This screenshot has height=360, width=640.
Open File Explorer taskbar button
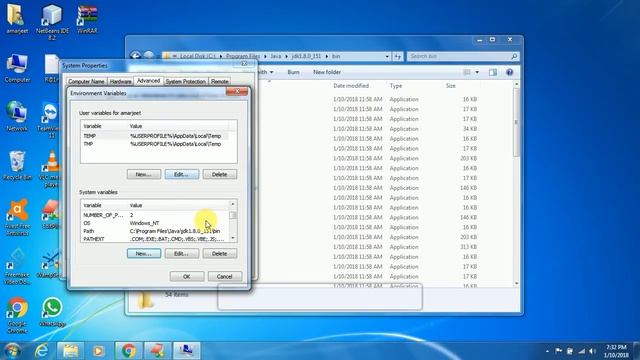coord(70,351)
